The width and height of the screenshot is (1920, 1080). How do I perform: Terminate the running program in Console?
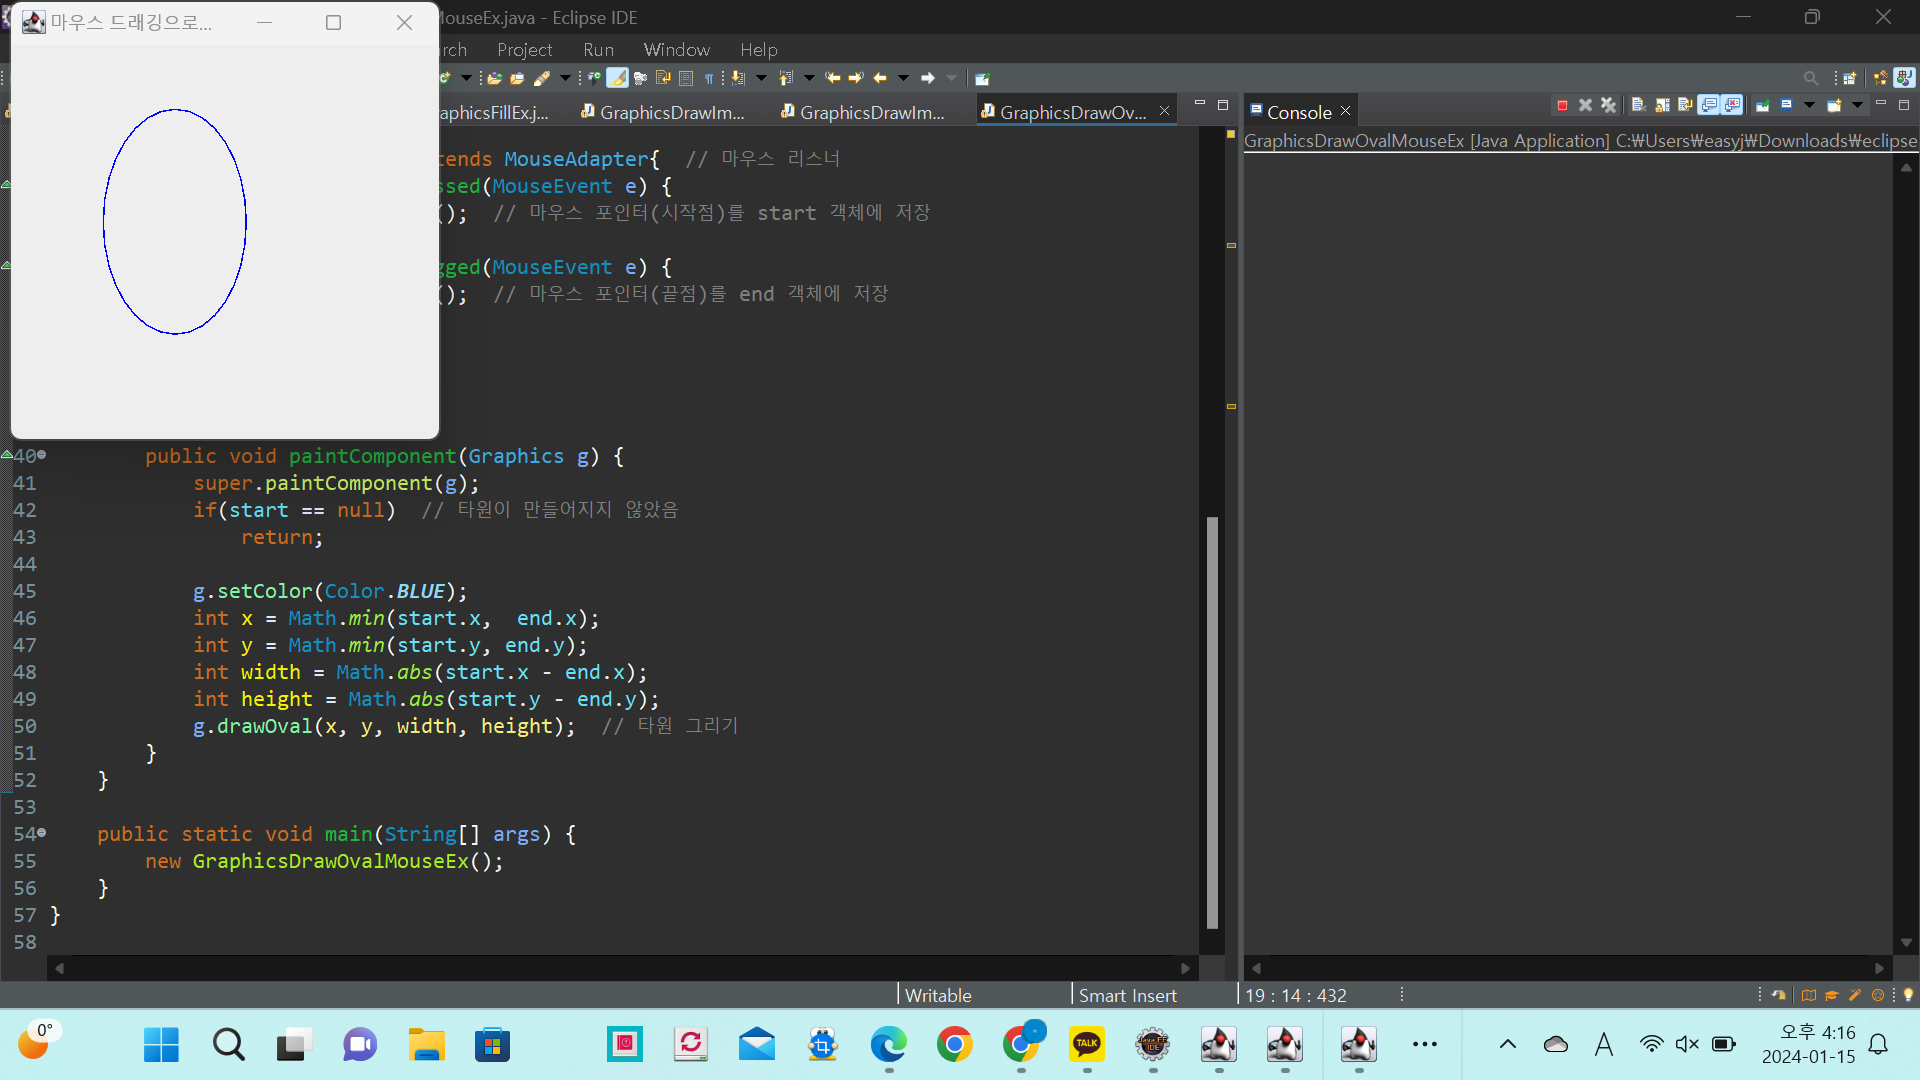click(x=1562, y=105)
